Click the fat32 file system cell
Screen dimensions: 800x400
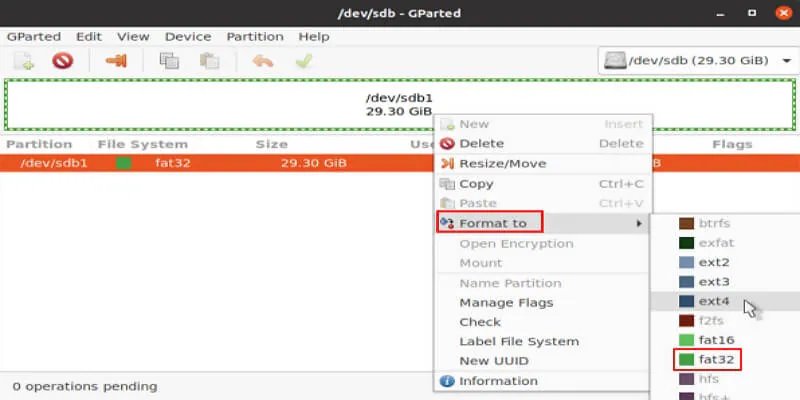(173, 163)
